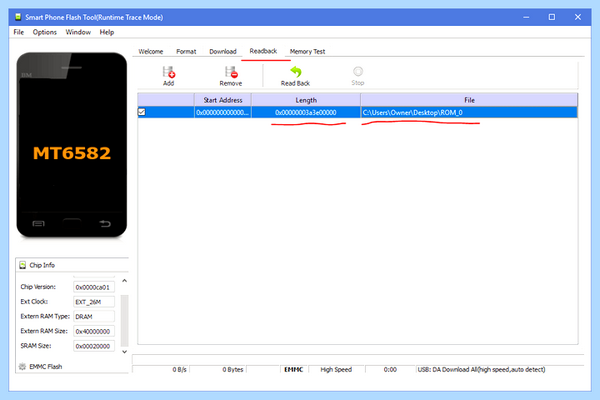Click the Smart Phone Flash Tool title bar icon
Screen dimensions: 600x400
point(18,17)
